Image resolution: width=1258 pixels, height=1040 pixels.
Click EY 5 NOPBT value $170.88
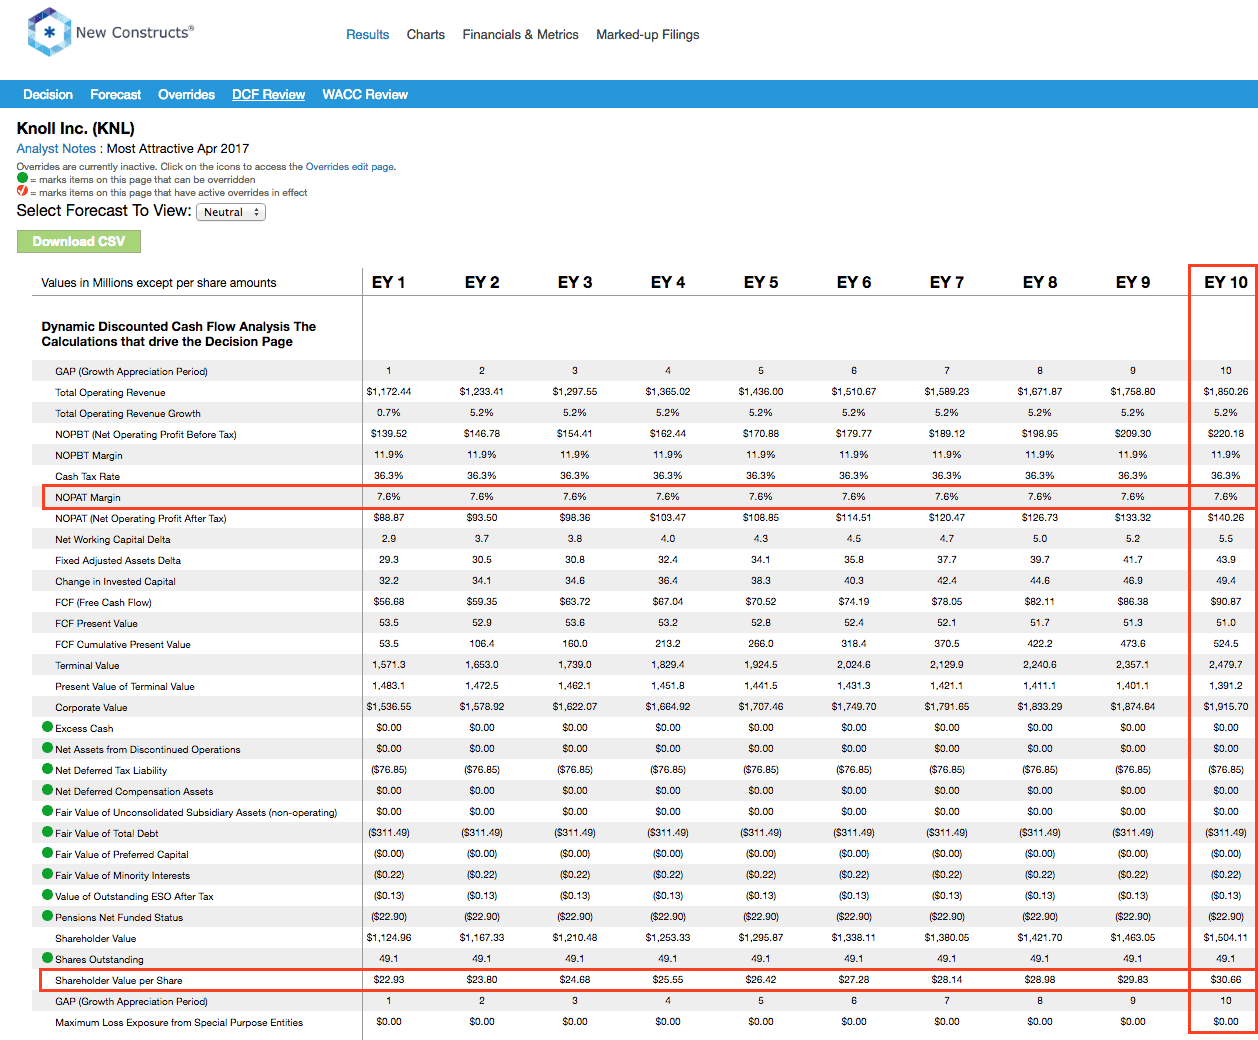[761, 434]
